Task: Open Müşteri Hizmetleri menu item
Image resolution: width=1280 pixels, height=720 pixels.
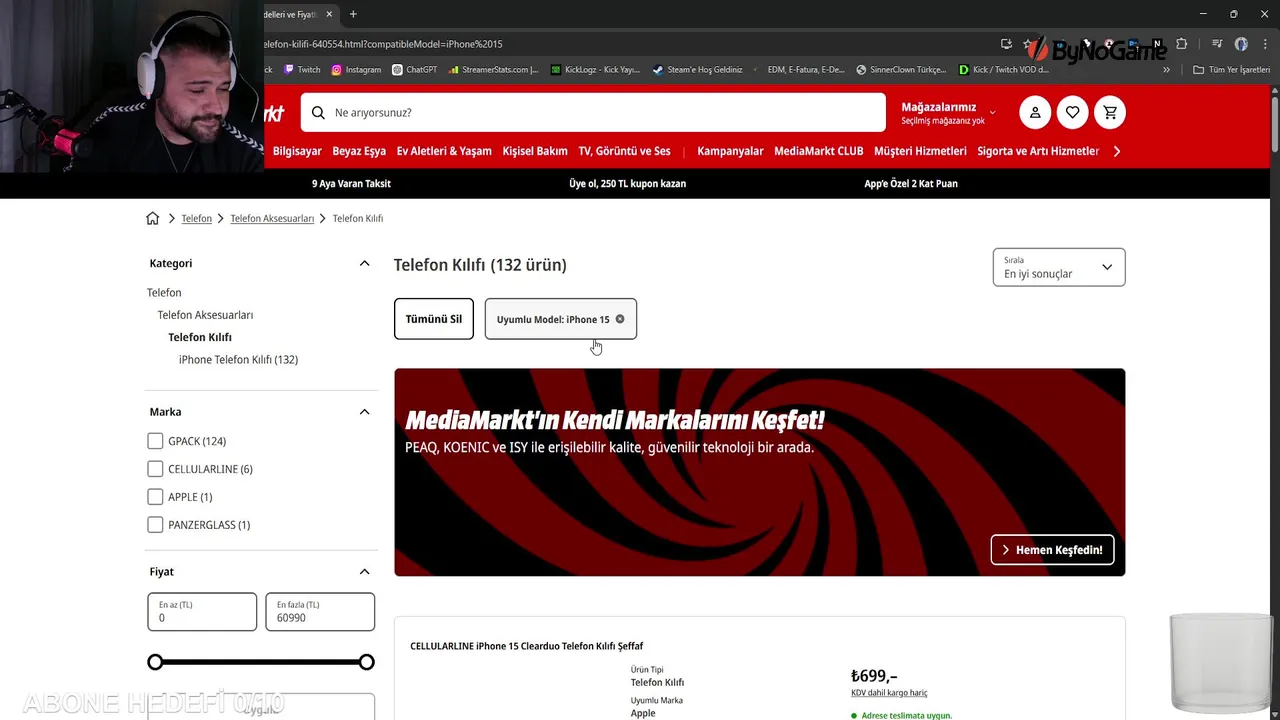Action: pyautogui.click(x=920, y=151)
